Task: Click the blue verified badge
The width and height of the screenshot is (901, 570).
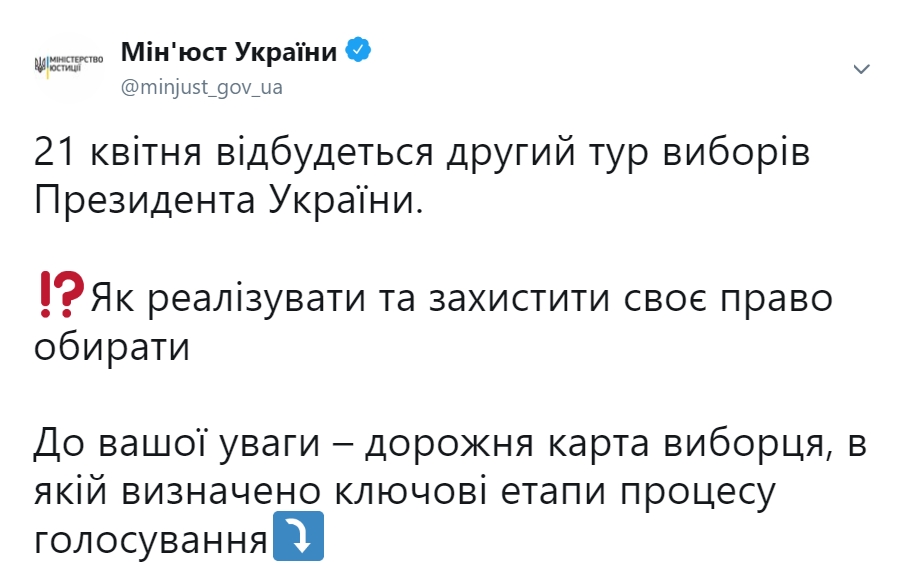Action: pos(358,51)
